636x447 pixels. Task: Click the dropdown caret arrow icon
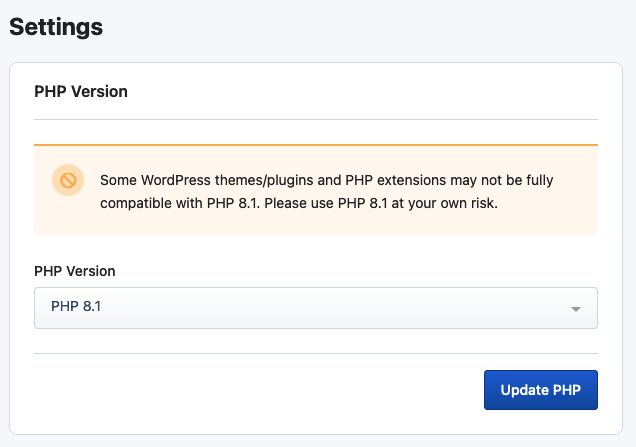tap(576, 309)
